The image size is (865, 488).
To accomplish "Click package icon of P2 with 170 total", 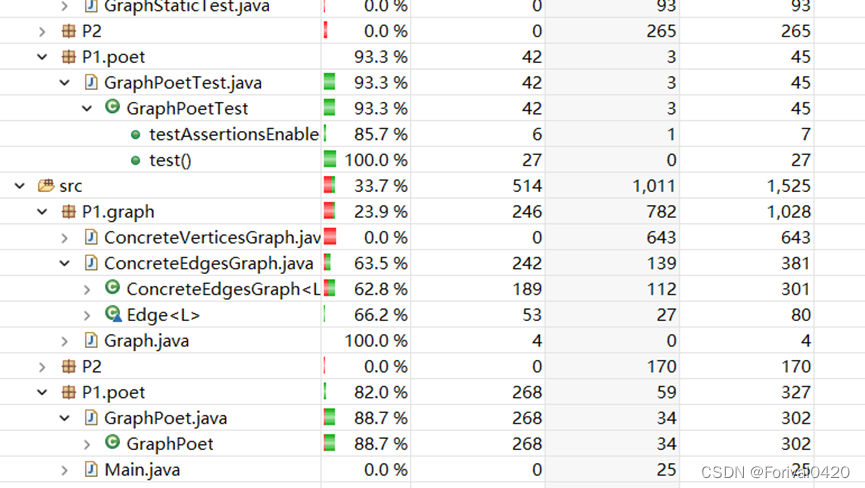I will 69,366.
